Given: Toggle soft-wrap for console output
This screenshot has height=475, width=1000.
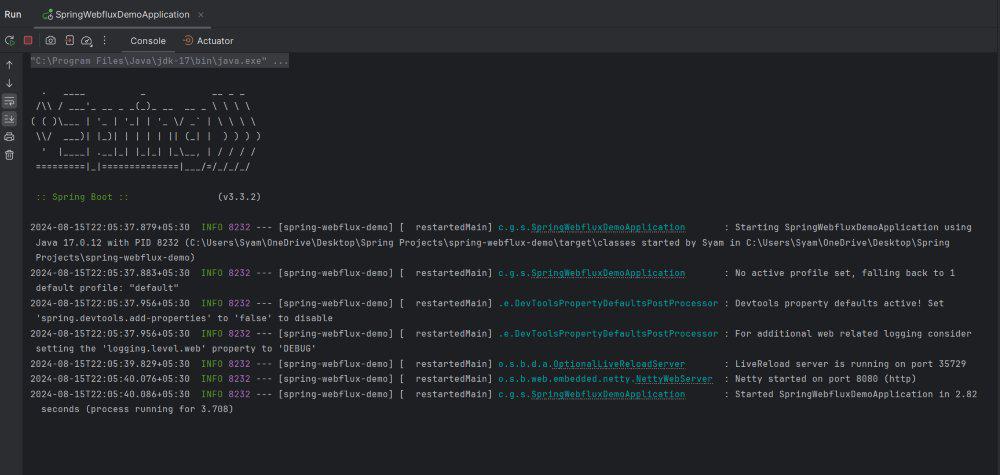Looking at the screenshot, I should coord(9,101).
